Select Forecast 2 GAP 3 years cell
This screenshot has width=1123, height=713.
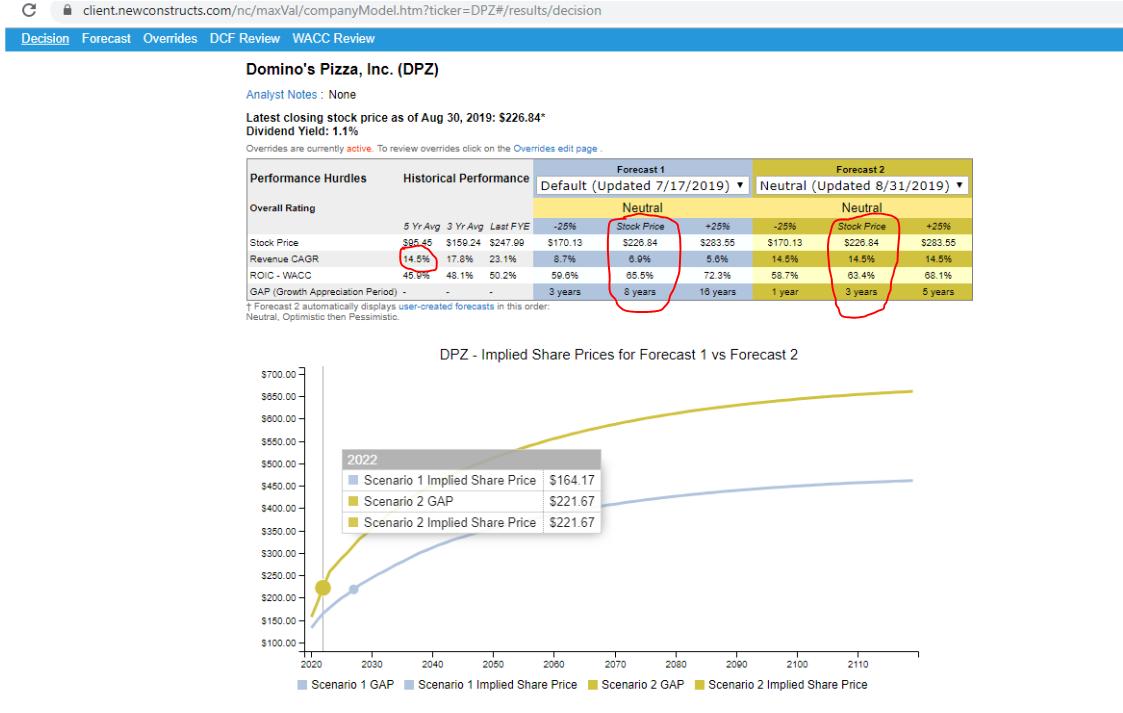[861, 292]
